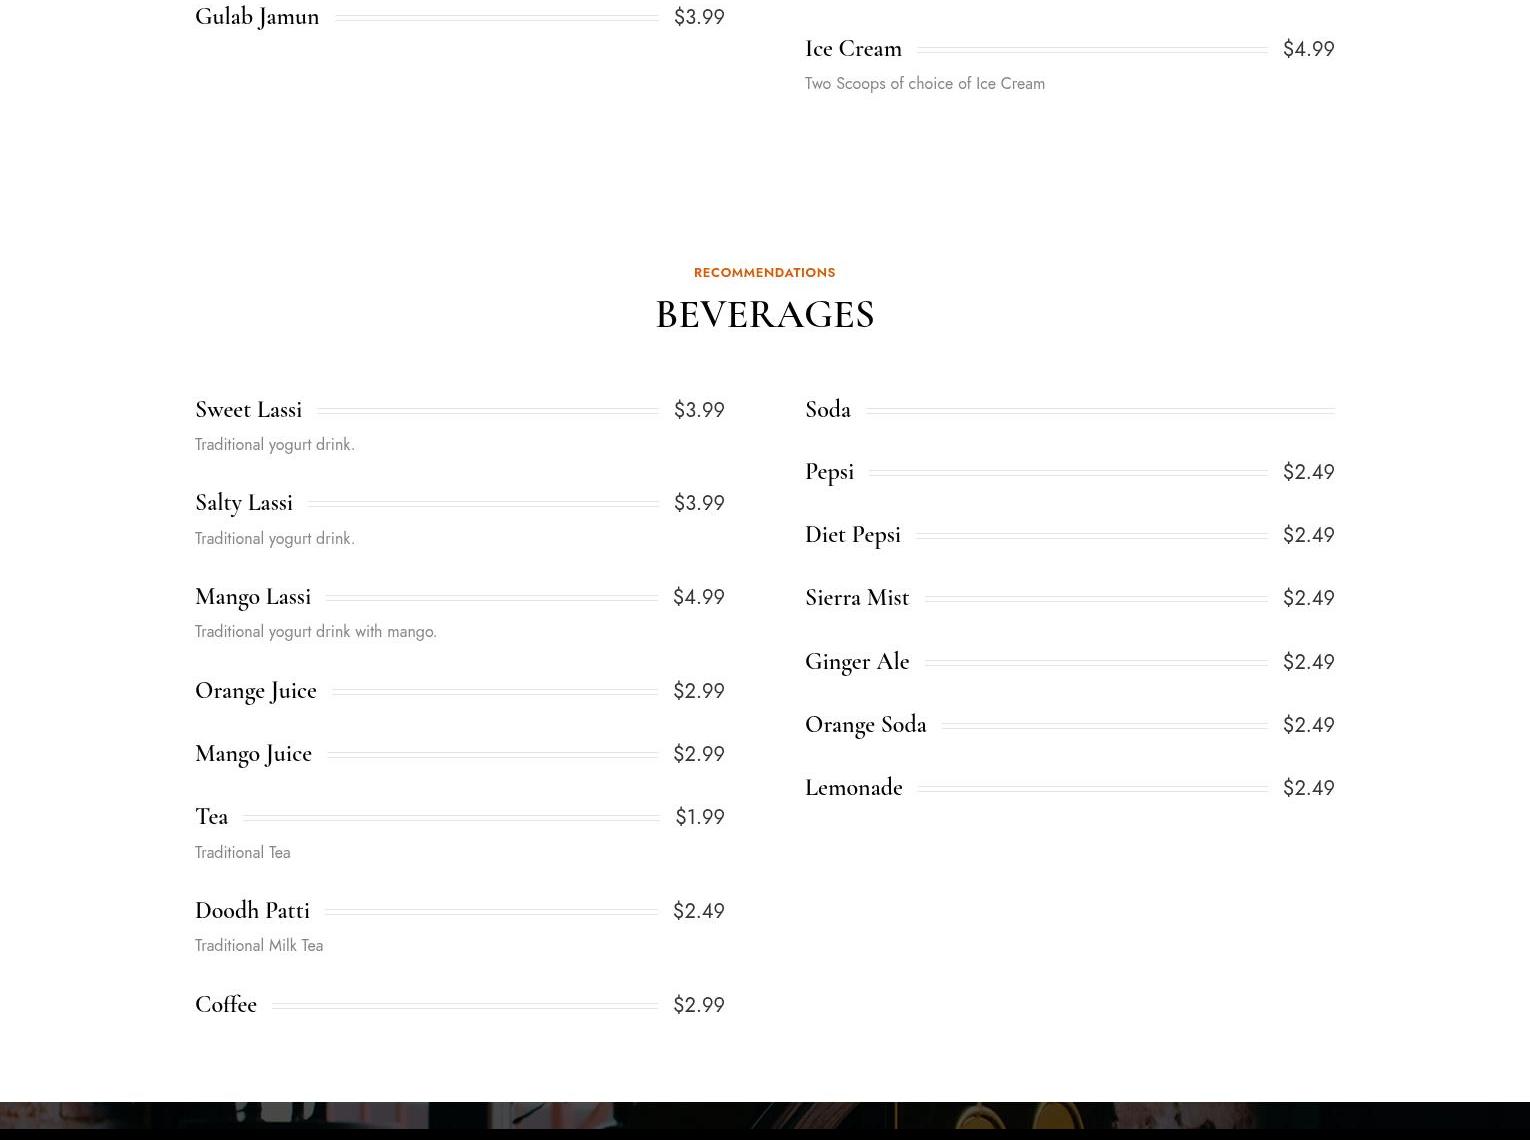The image size is (1530, 1140).
Task: Select the Ice Cream dessert name
Action: click(x=853, y=49)
